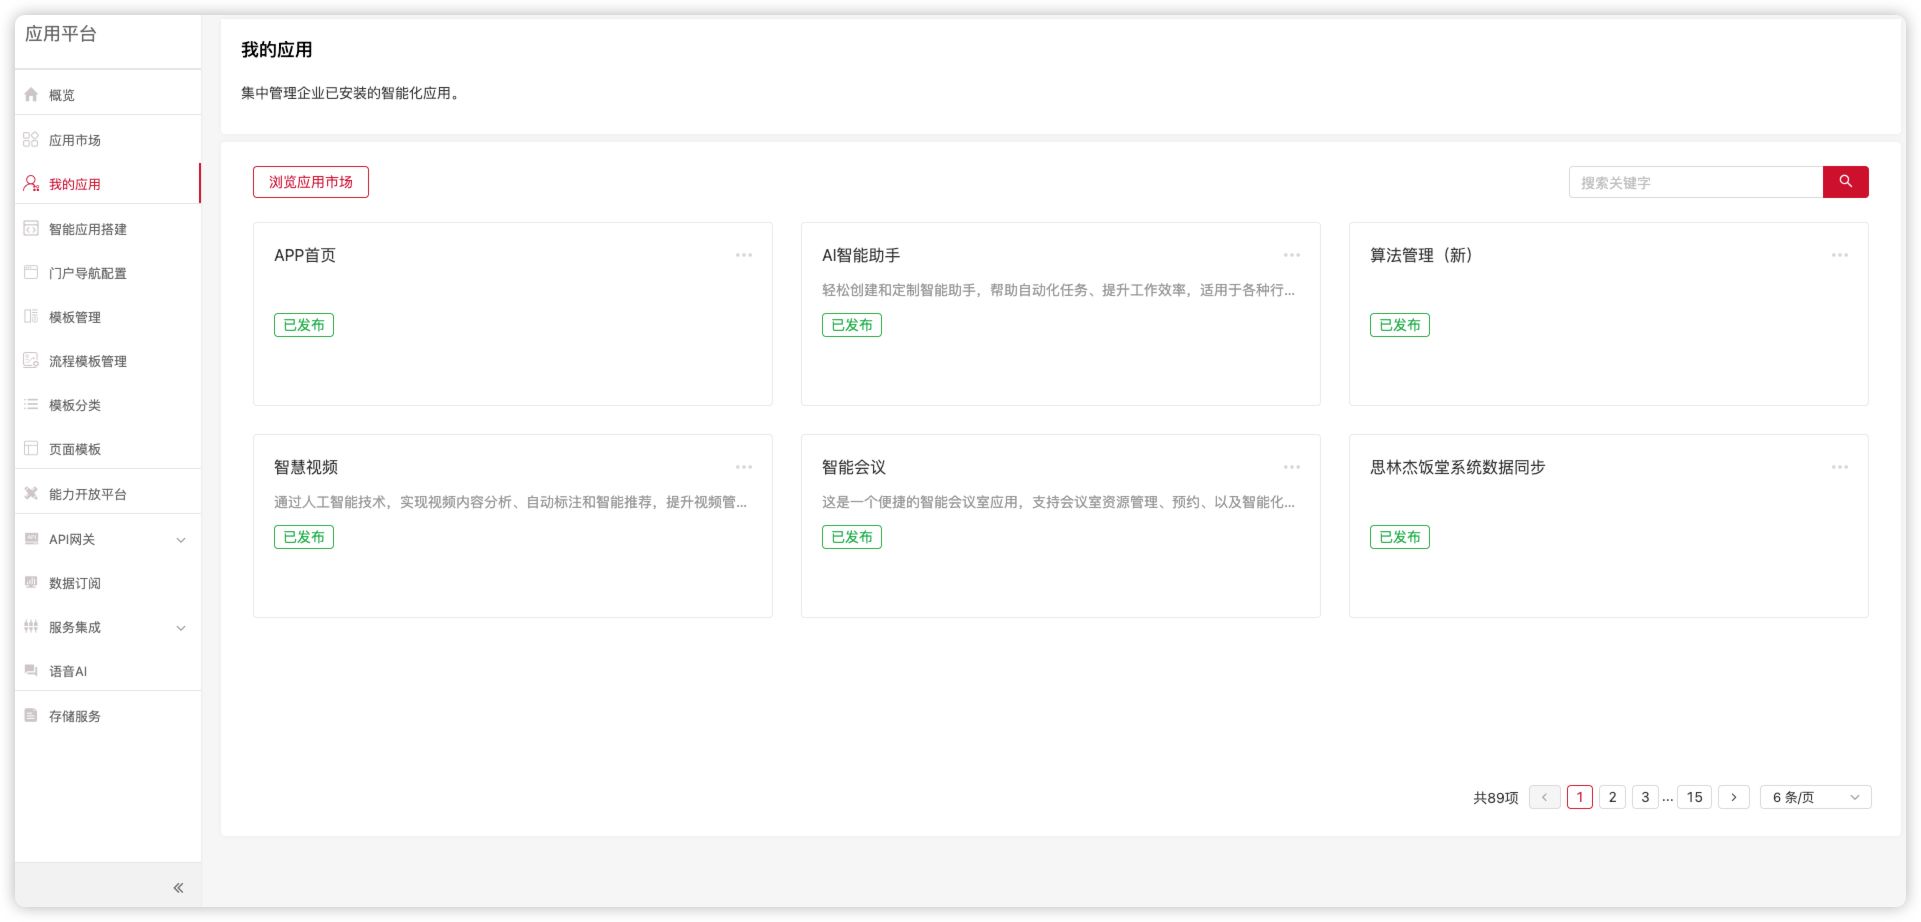This screenshot has height=922, width=1921.
Task: Go to next page with right arrow
Action: (x=1734, y=797)
